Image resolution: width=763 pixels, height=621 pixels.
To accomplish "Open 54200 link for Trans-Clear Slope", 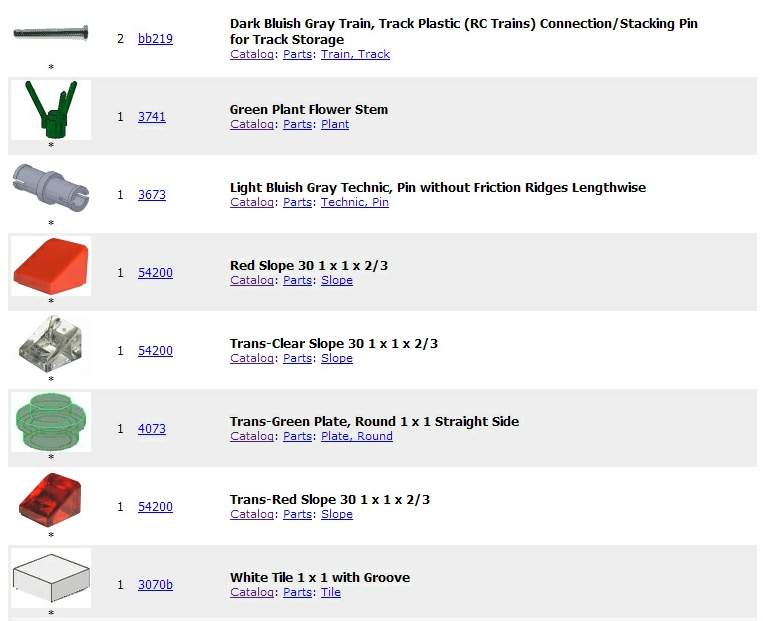I will click(155, 351).
